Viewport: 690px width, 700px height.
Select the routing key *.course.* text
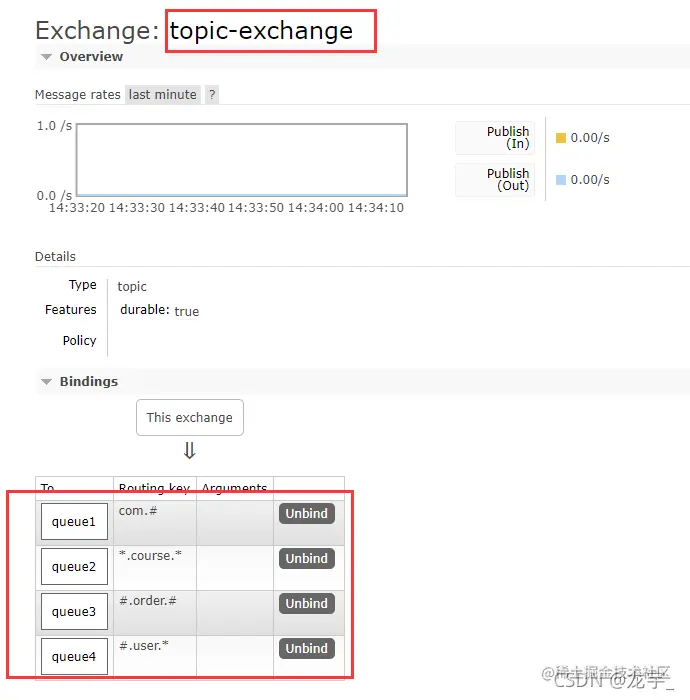150,556
